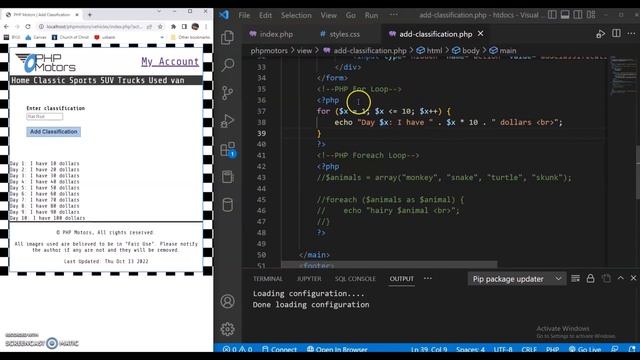Switch to the TERMINAL panel tab
The height and width of the screenshot is (360, 640).
pyautogui.click(x=268, y=279)
